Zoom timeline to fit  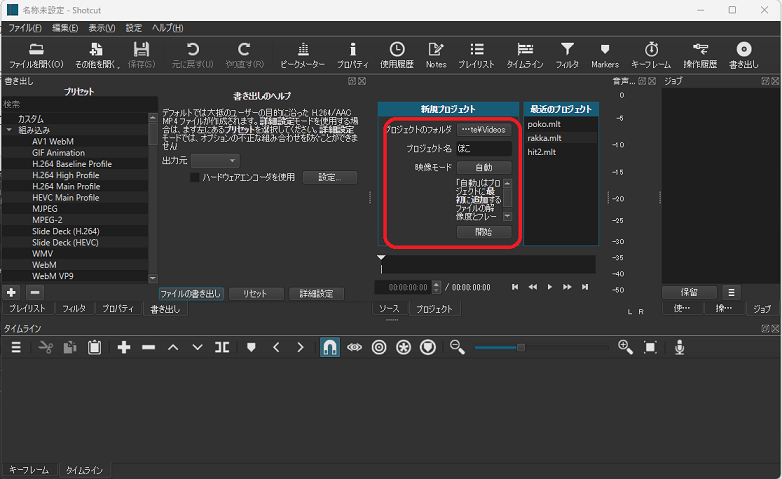point(650,347)
